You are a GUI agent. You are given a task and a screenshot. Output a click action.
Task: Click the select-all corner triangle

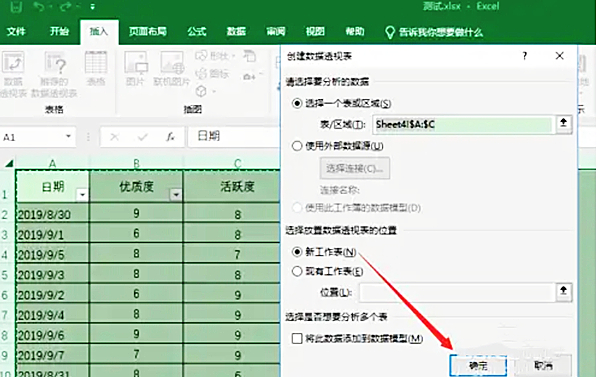(8, 164)
